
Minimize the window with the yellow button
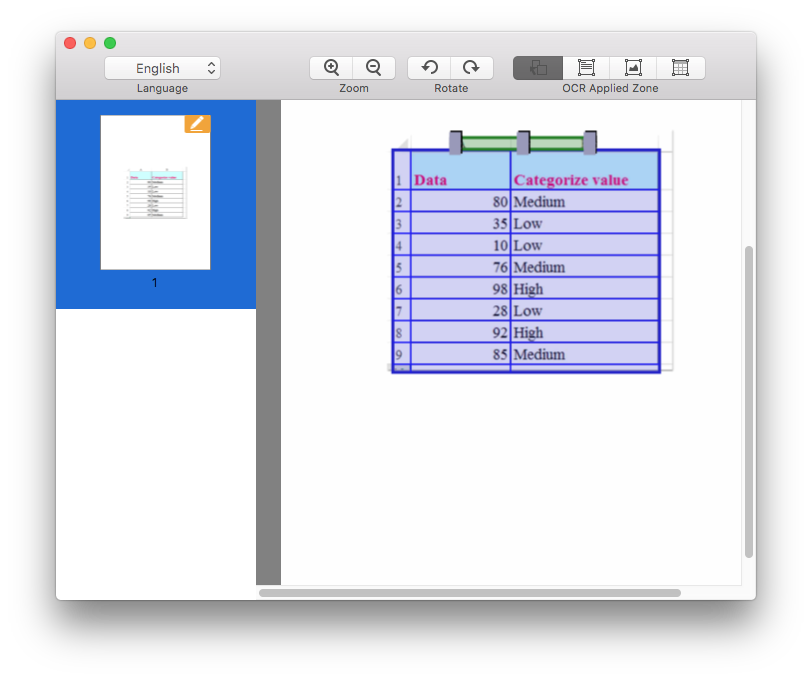90,43
